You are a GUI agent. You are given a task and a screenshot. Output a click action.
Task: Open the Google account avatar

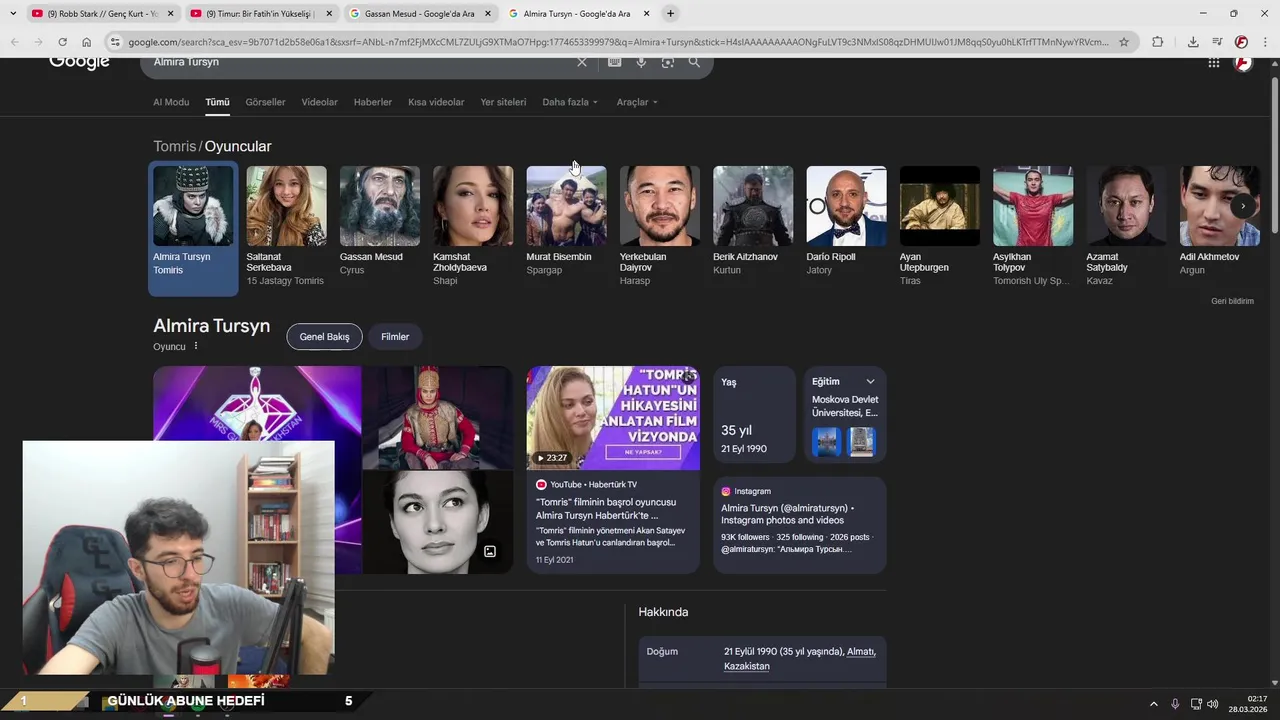(1243, 62)
